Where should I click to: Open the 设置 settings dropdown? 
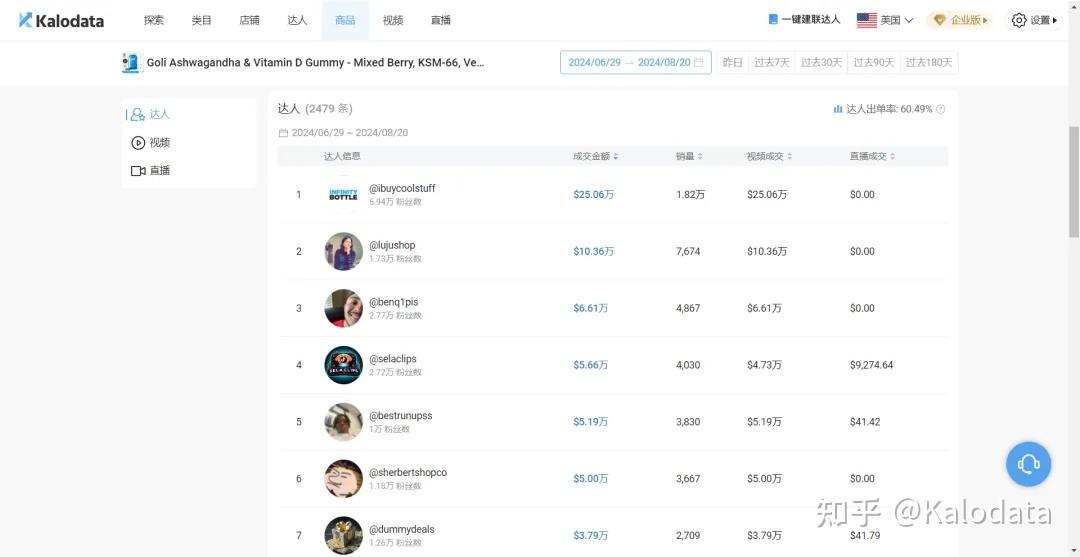(1034, 20)
